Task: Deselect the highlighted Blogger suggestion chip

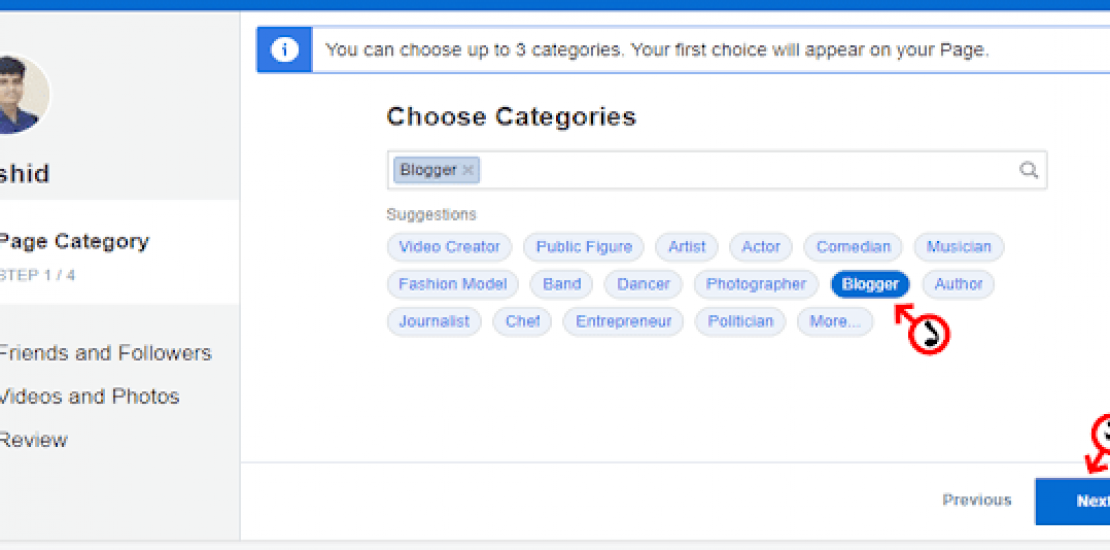Action: pyautogui.click(x=870, y=284)
